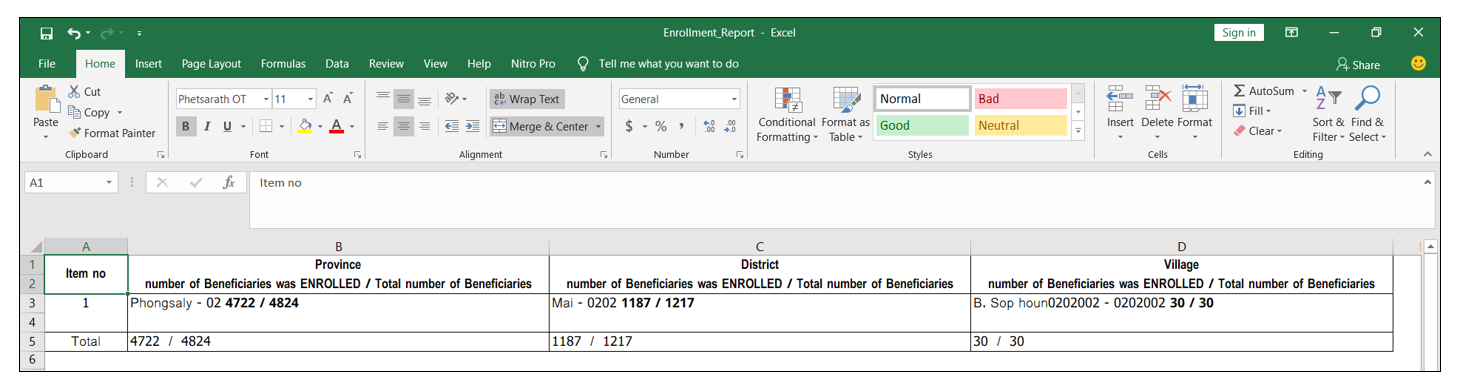Switch to the Data tab

[x=337, y=63]
